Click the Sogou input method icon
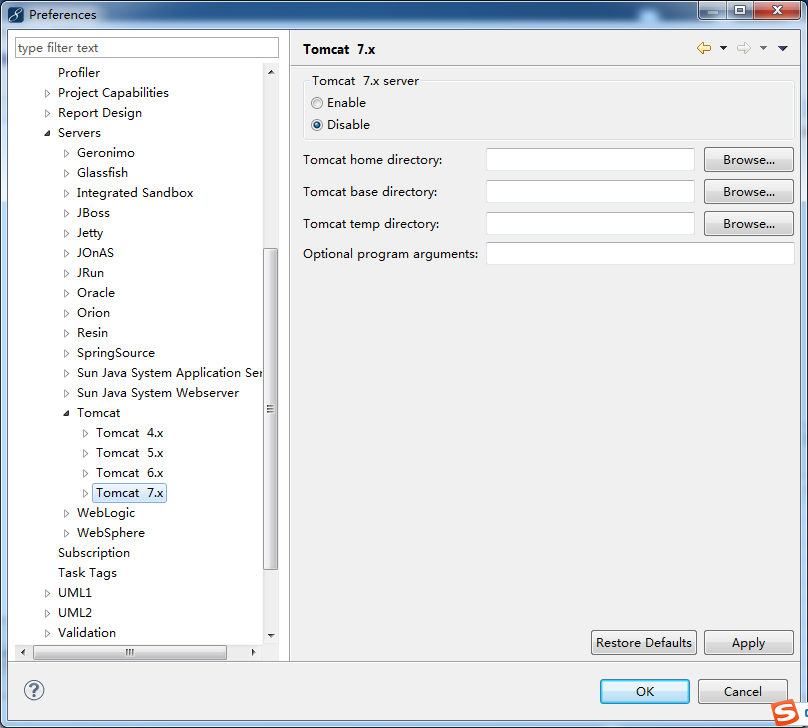 coord(785,713)
